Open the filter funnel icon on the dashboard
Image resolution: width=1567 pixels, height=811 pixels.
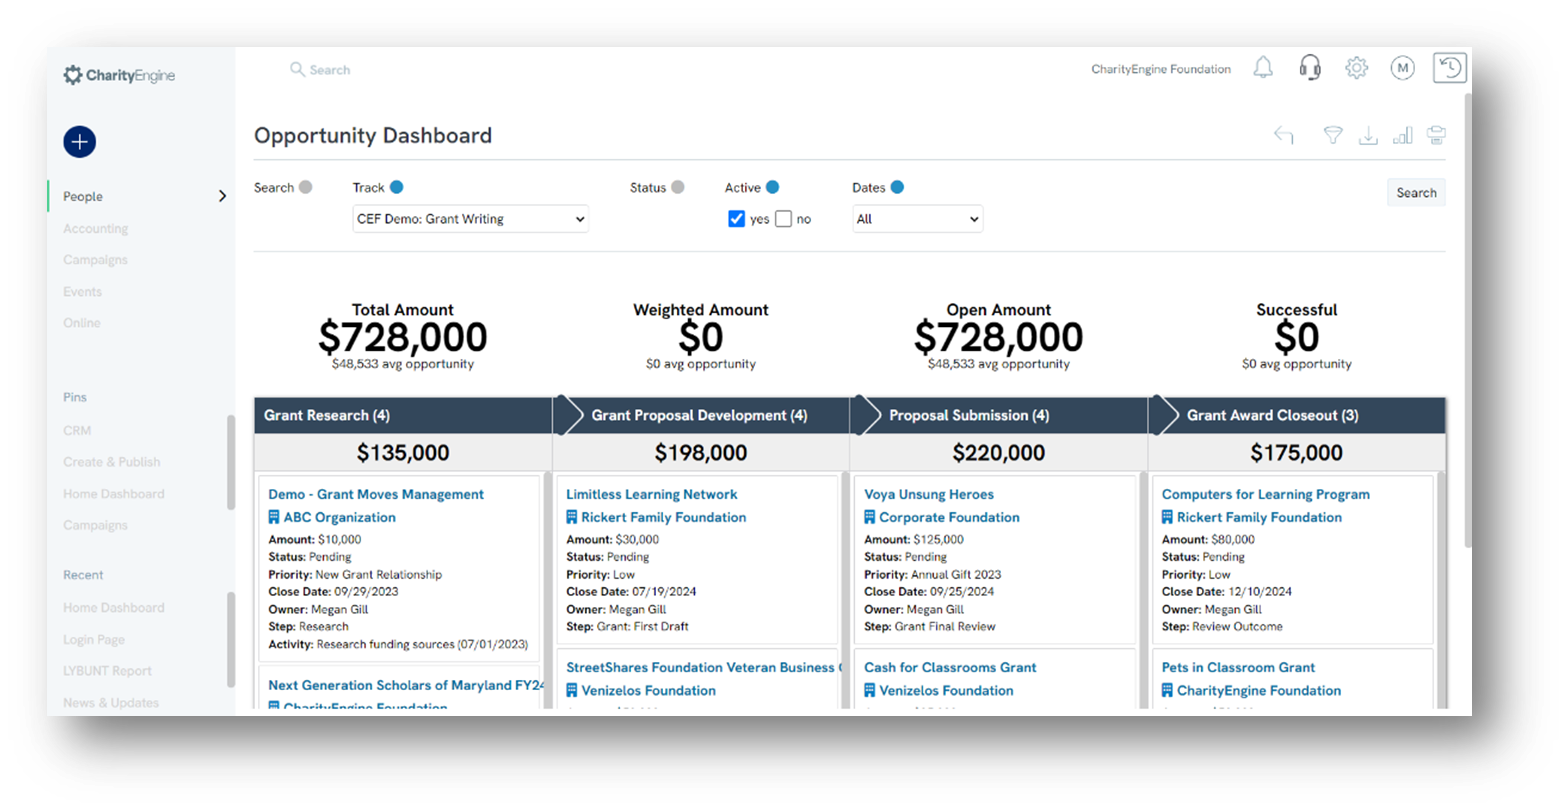click(x=1333, y=135)
